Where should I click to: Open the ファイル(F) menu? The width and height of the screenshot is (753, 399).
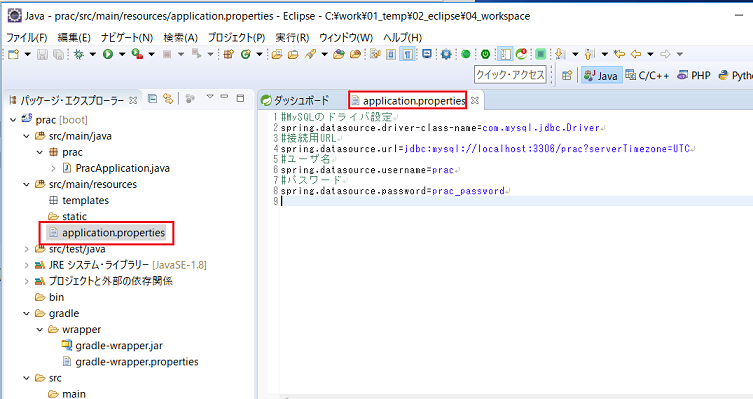tap(27, 37)
